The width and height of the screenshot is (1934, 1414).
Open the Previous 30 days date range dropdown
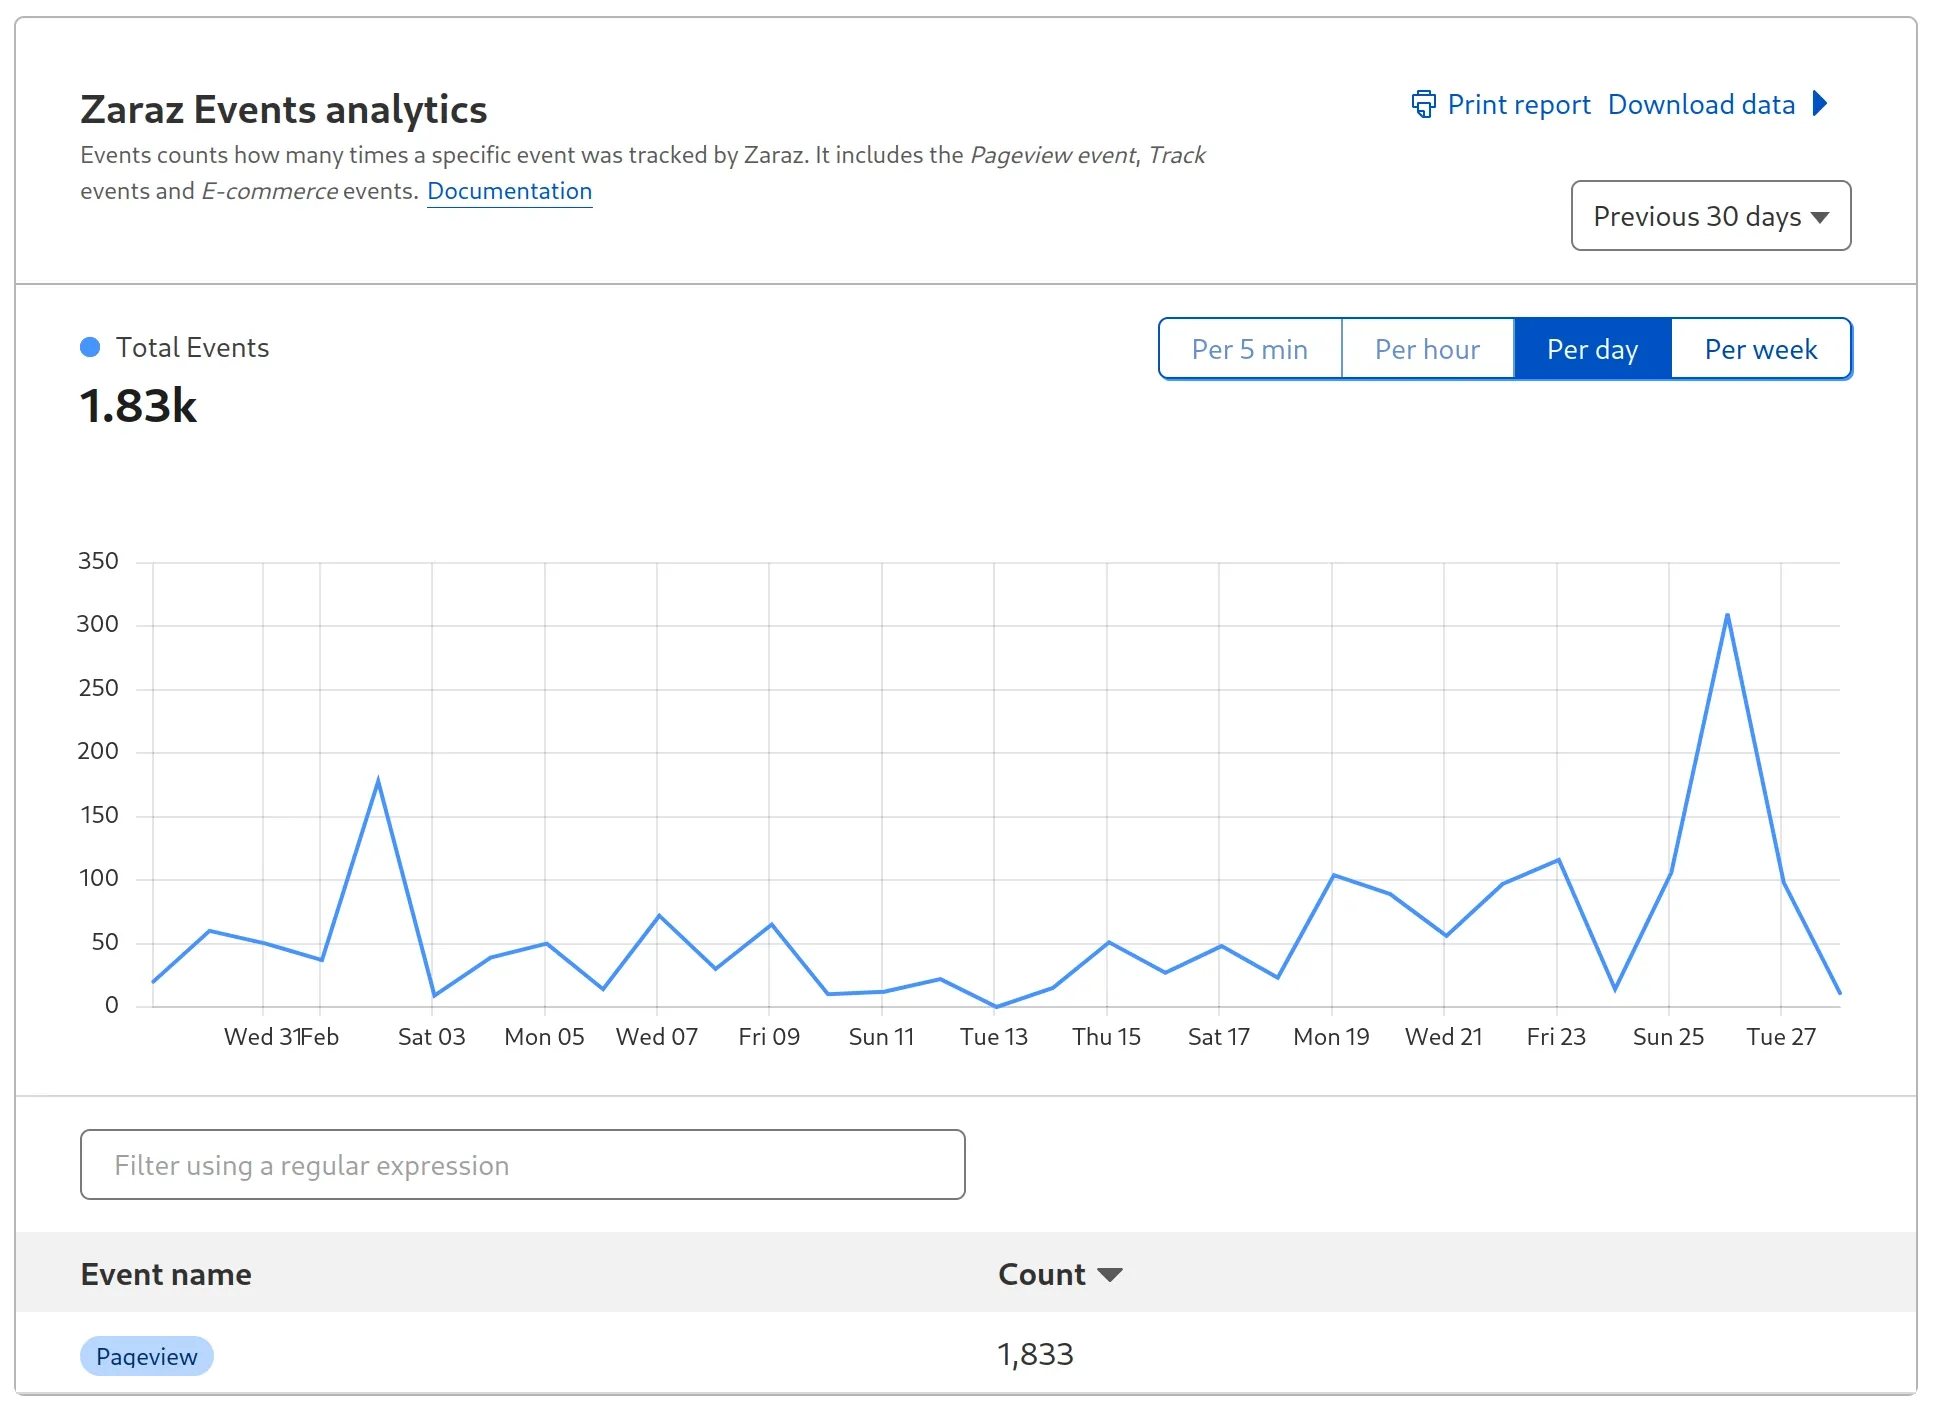click(1710, 216)
